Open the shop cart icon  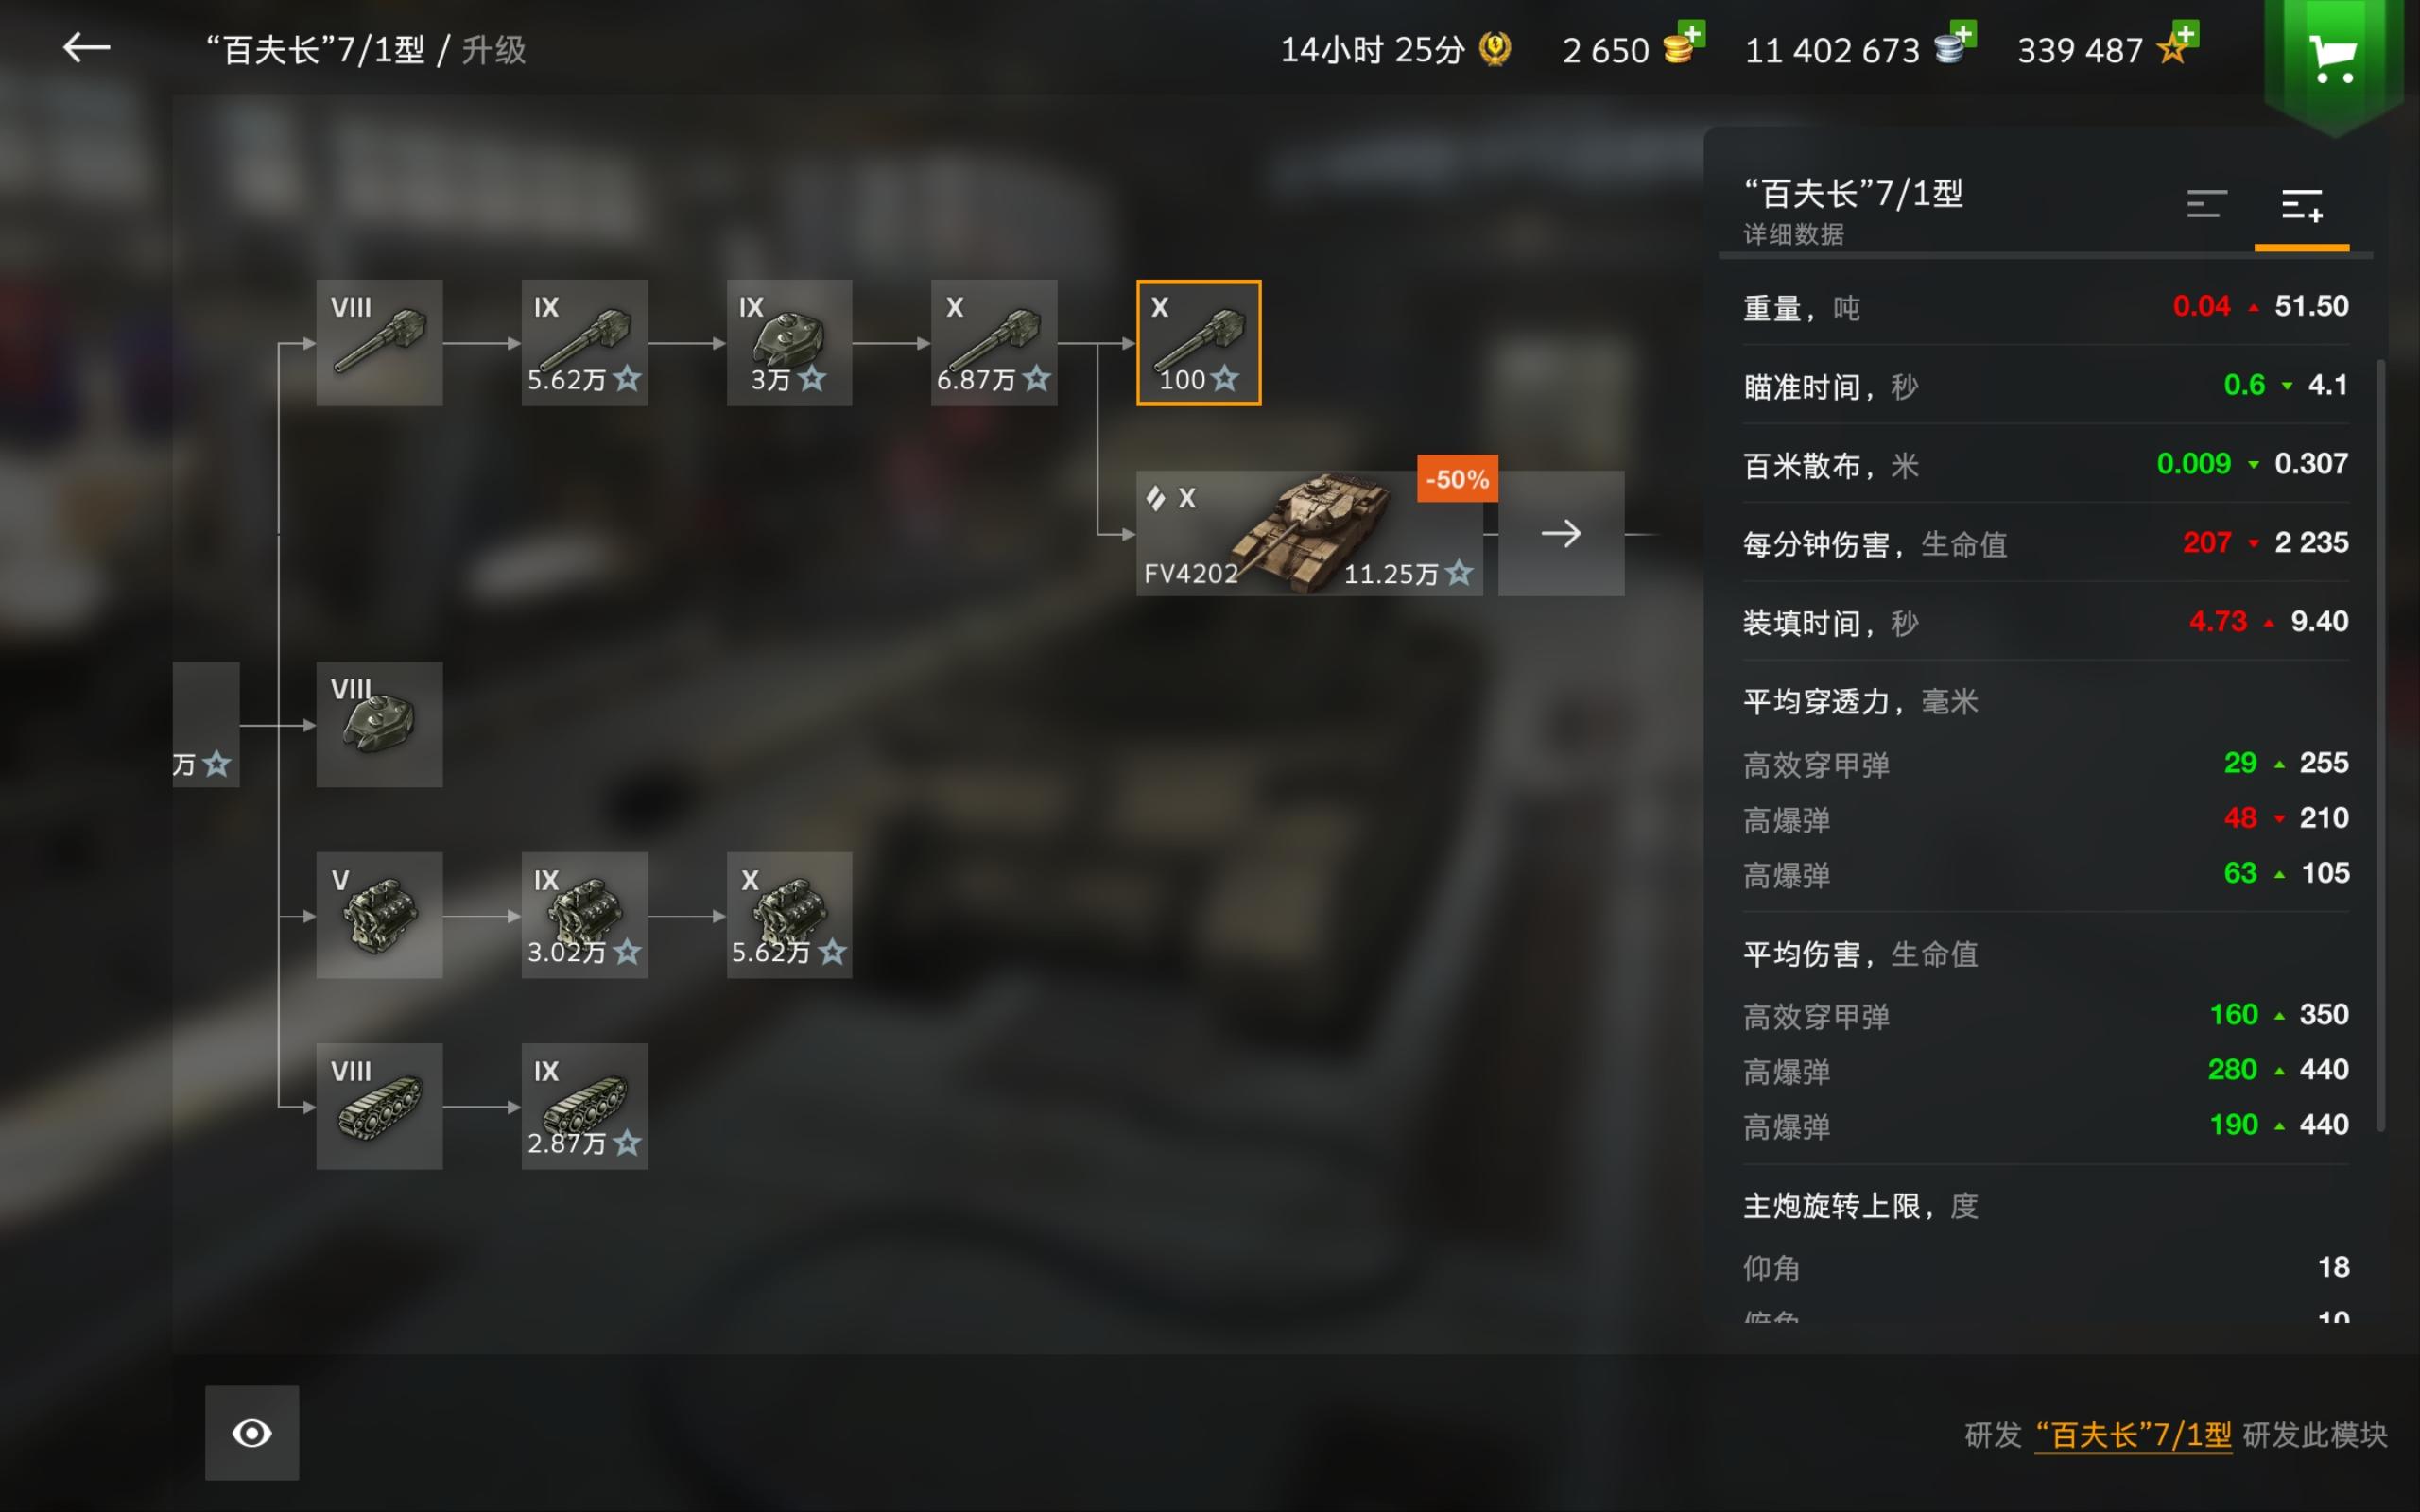pos(2333,60)
